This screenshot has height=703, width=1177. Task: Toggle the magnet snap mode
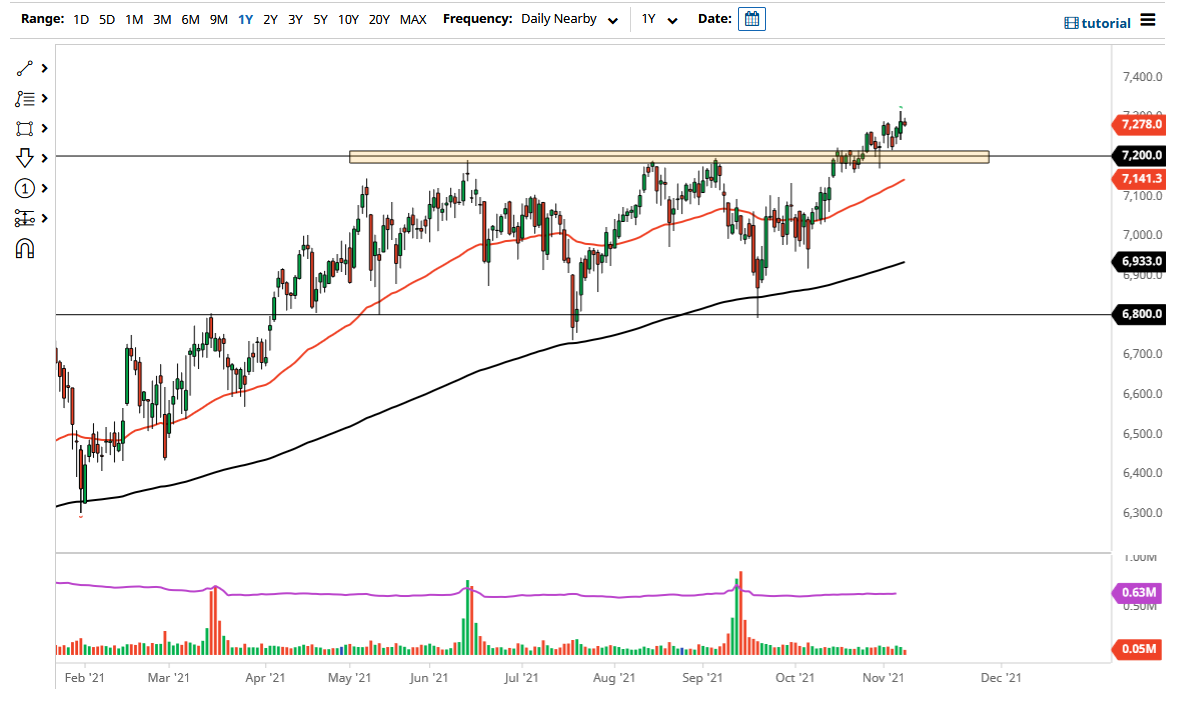click(25, 248)
